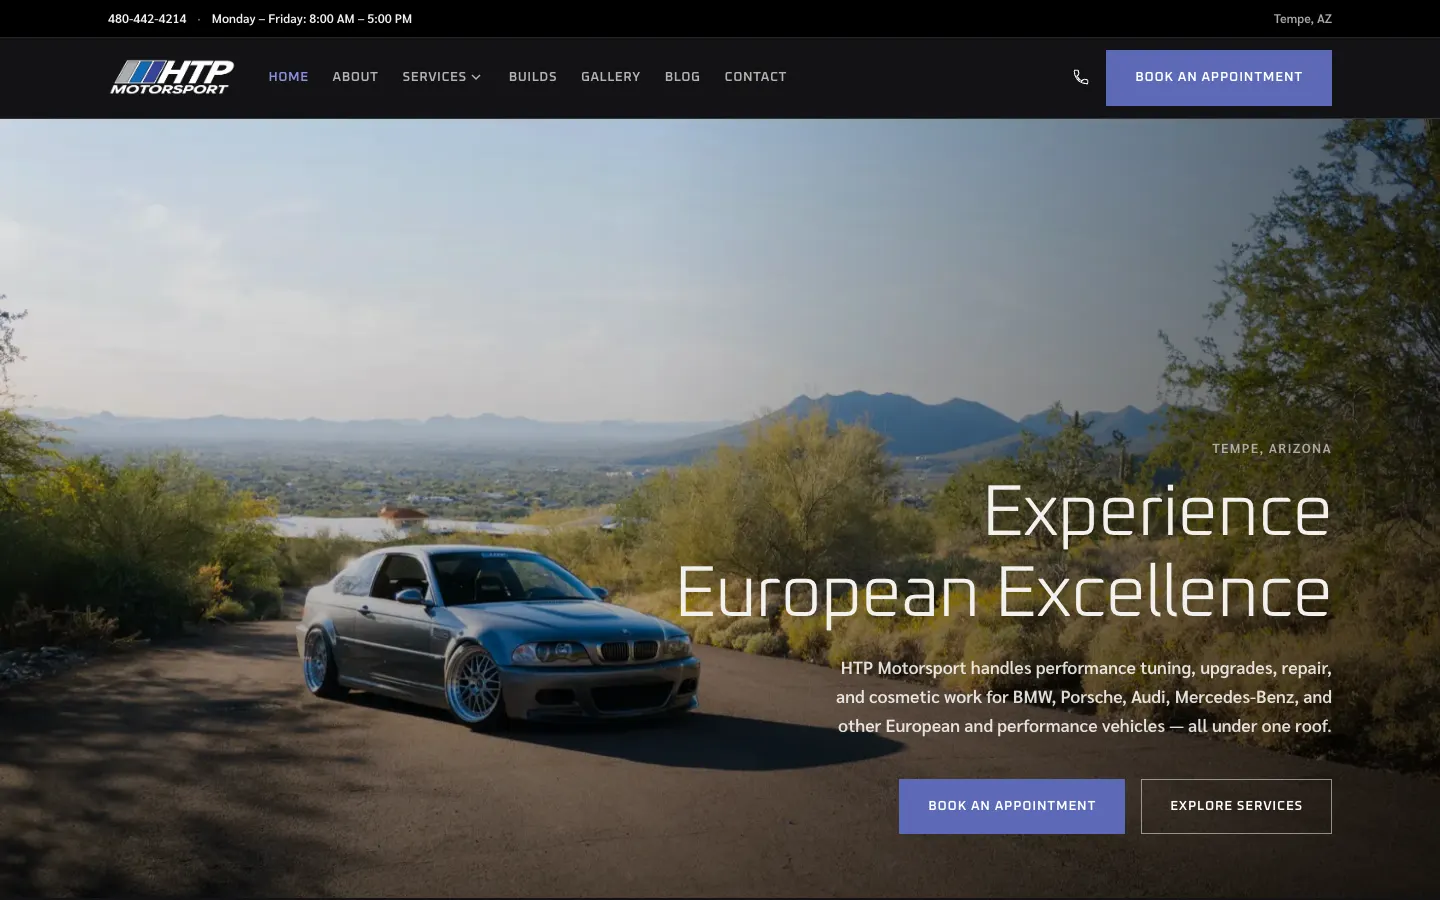Visit the Blog page

pyautogui.click(x=682, y=77)
